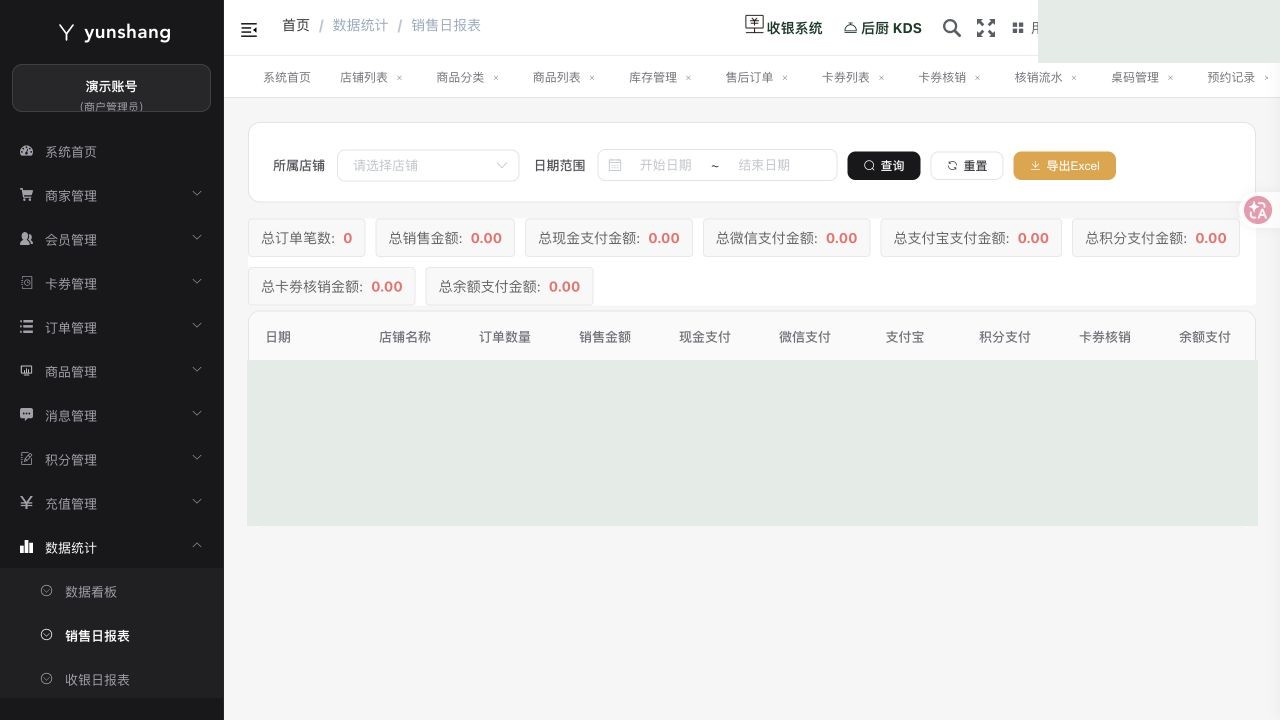Viewport: 1280px width, 720px height.
Task: Click the 商品管理 product icon
Action: (27, 371)
